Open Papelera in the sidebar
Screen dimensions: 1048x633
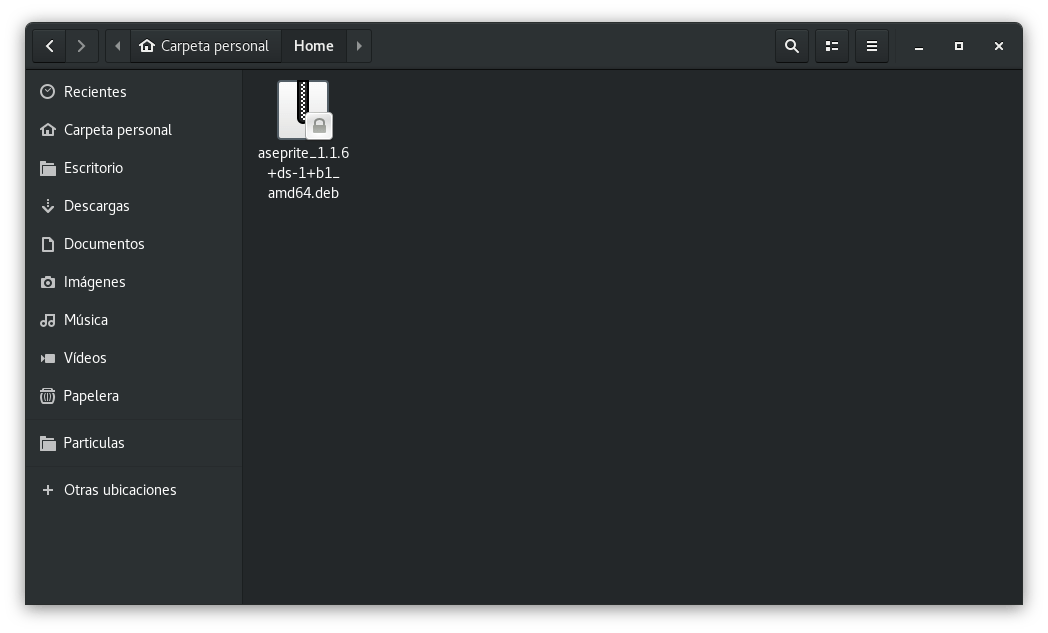coord(134,396)
